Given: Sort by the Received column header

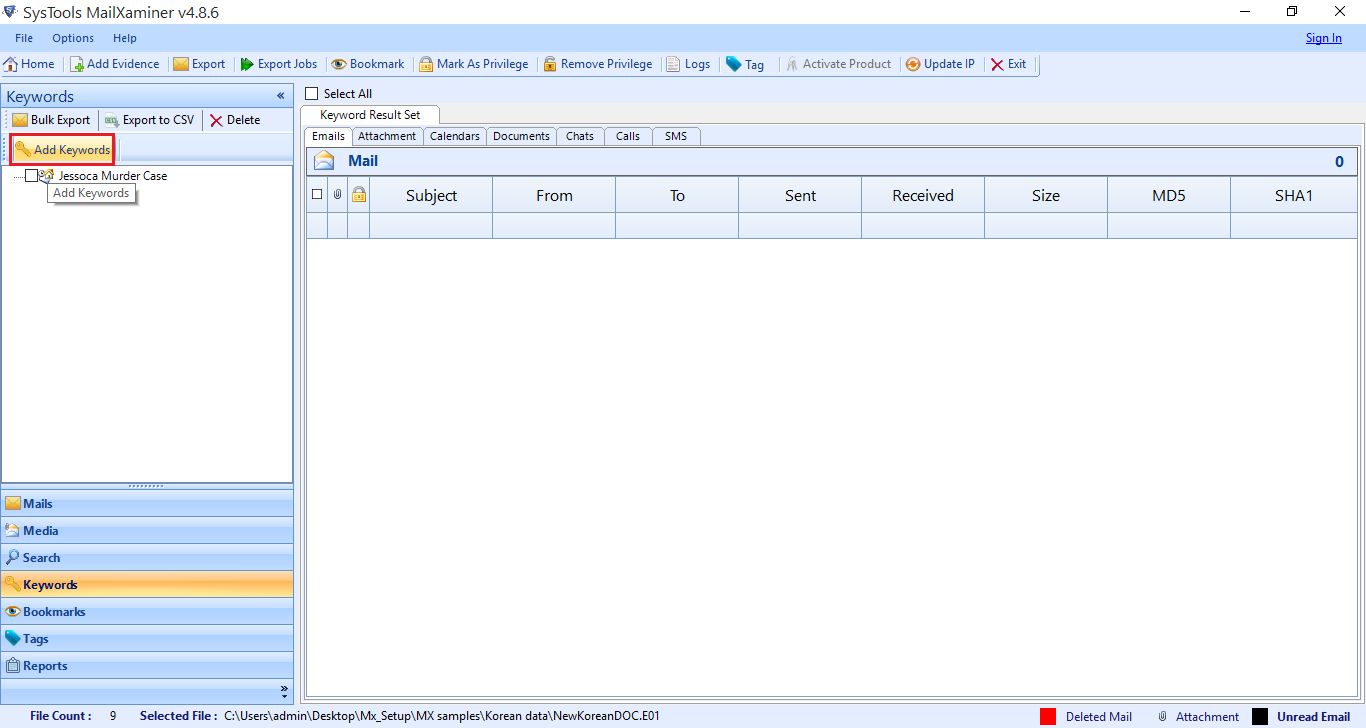Looking at the screenshot, I should point(923,195).
